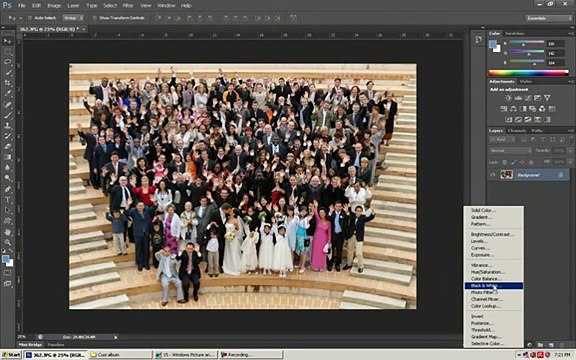This screenshot has height=360, width=576.
Task: Choose Selective Color from the popup menu
Action: 494,344
